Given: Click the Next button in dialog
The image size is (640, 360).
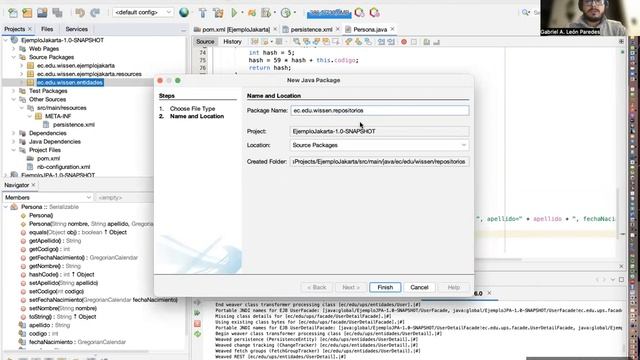Looking at the screenshot, I should 351,287.
